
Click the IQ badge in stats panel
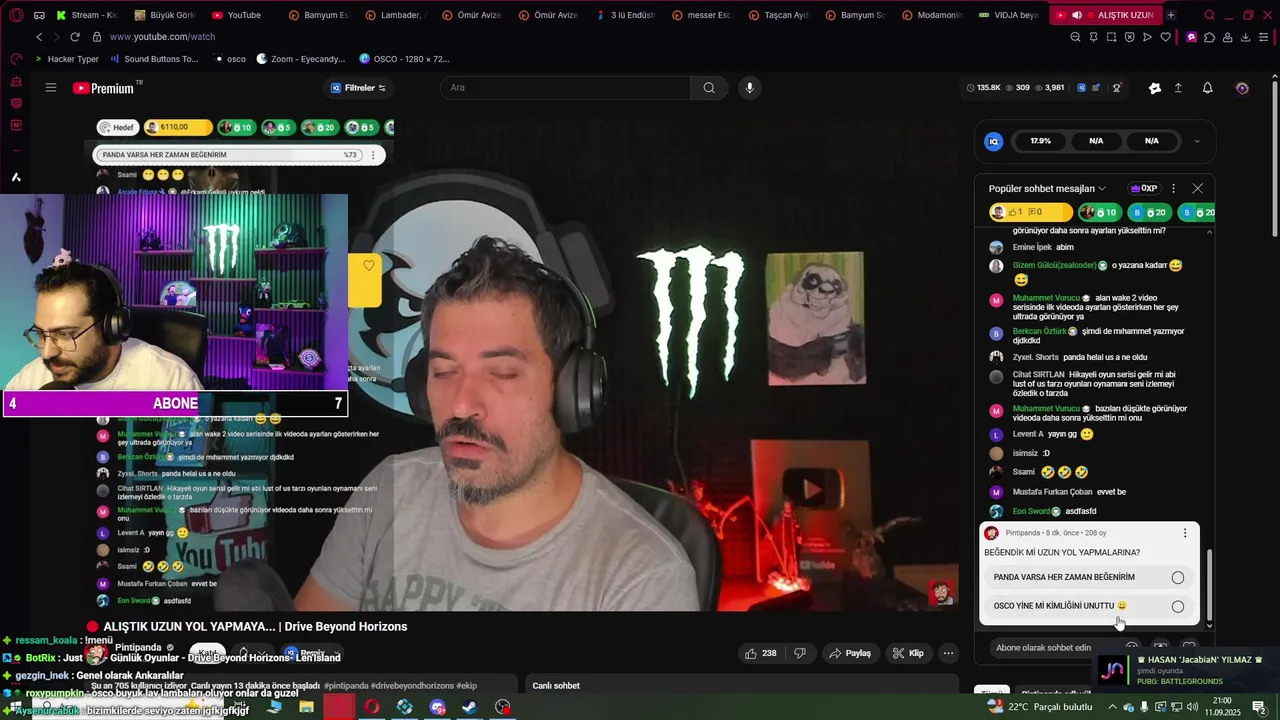tap(993, 141)
